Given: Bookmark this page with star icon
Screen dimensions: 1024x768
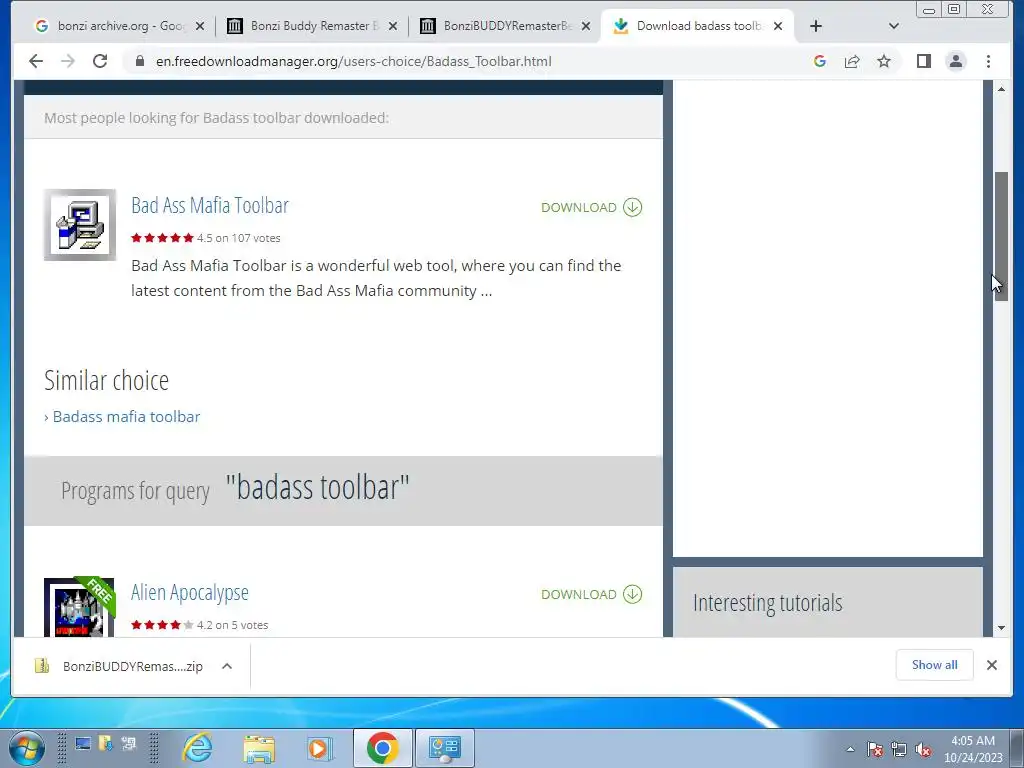Looking at the screenshot, I should pyautogui.click(x=884, y=61).
